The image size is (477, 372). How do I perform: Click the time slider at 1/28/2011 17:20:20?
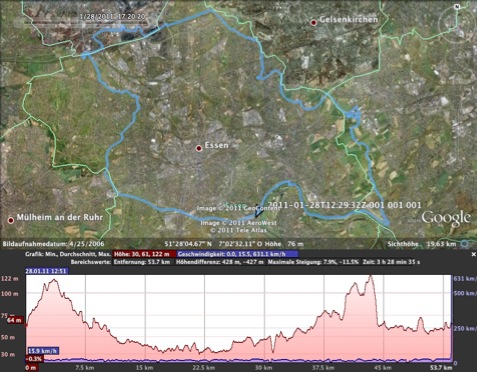pos(113,17)
